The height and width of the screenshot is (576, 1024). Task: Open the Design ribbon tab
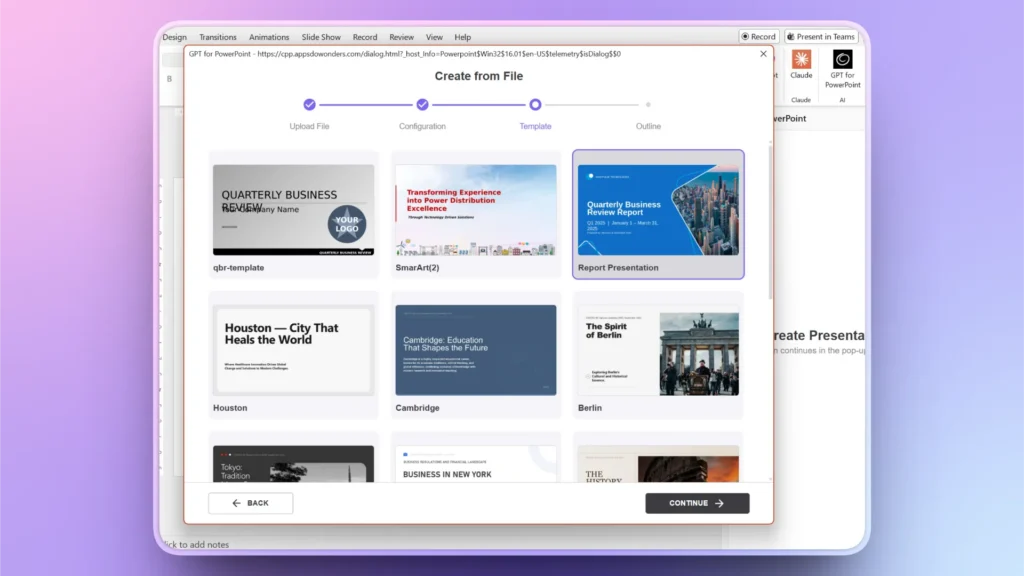point(174,37)
